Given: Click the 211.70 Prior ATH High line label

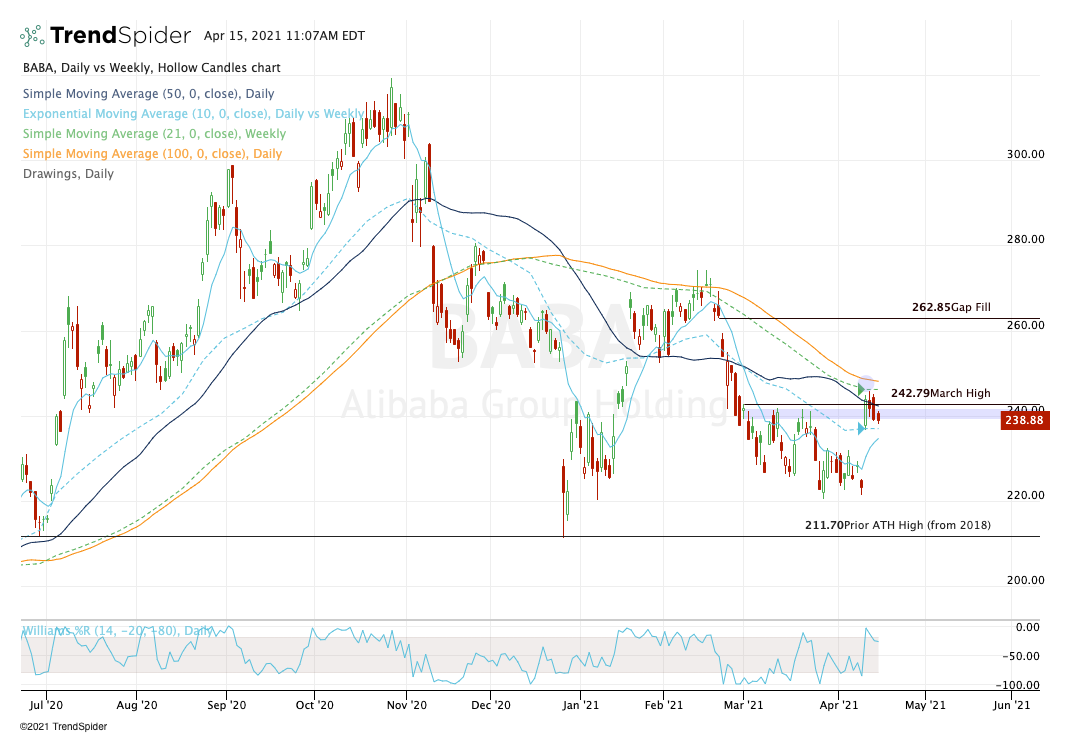Looking at the screenshot, I should (897, 524).
